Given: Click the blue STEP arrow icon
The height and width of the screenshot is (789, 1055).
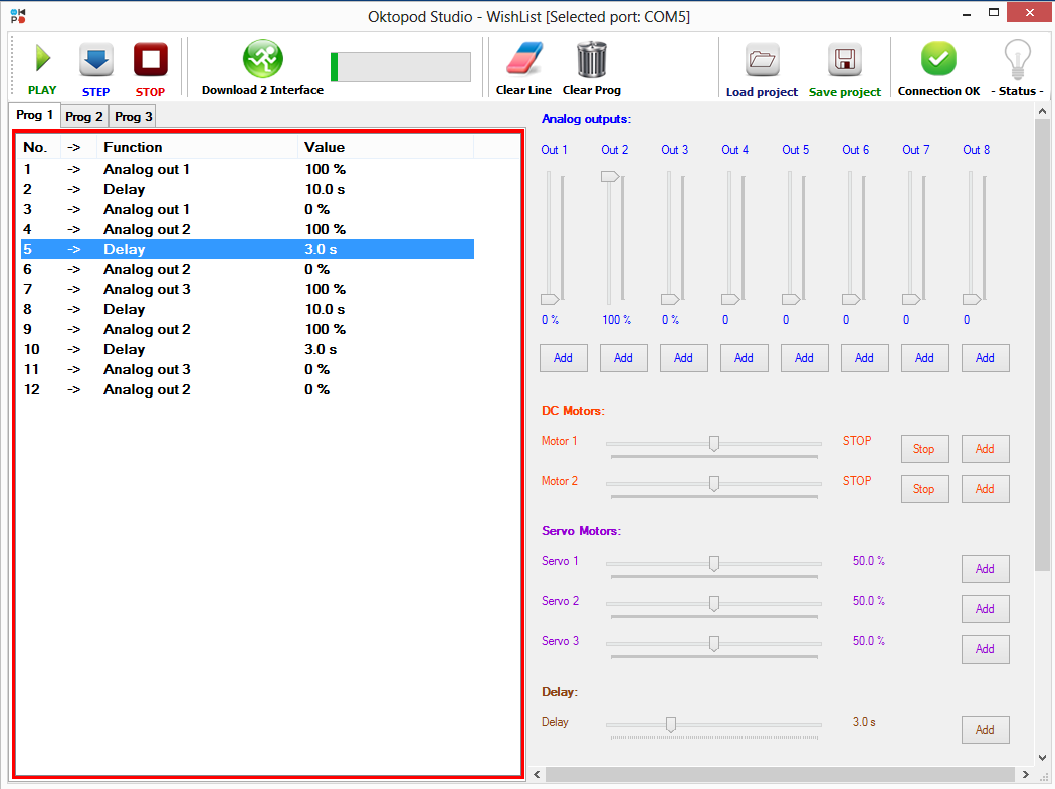Looking at the screenshot, I should [x=96, y=60].
